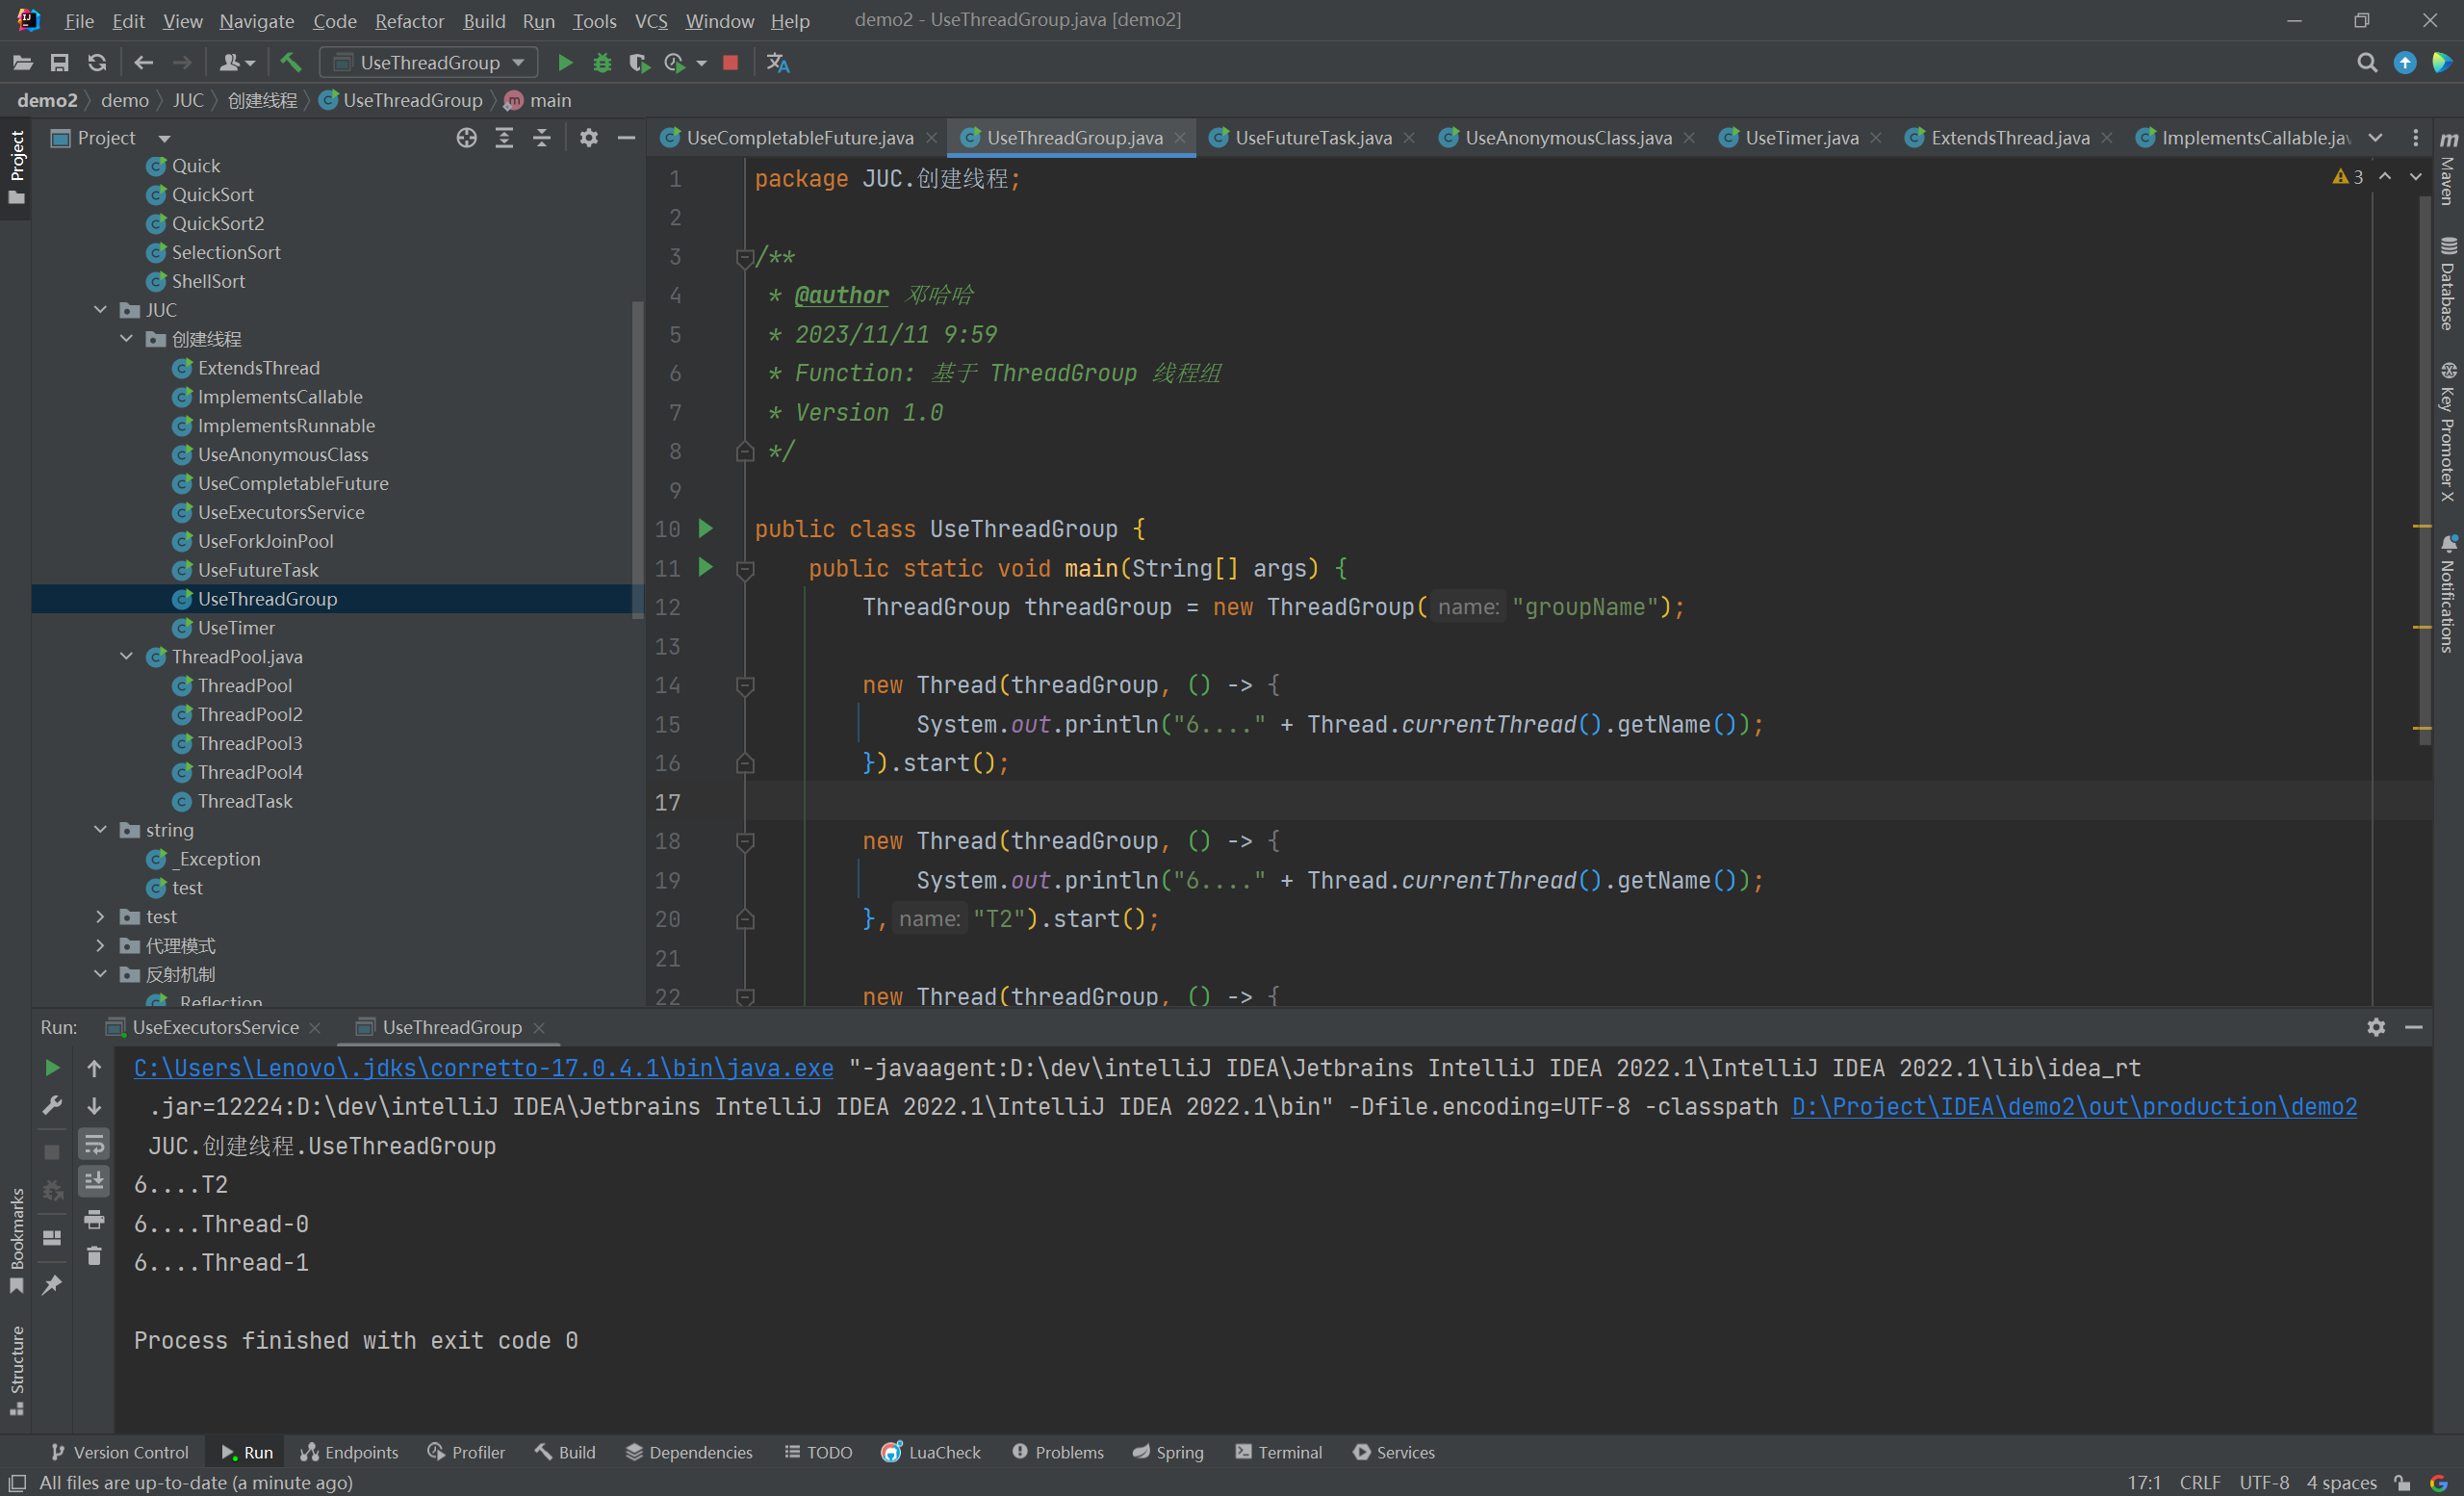The image size is (2464, 1496).
Task: Fold the Javadoc comment at line 3
Action: tap(745, 258)
